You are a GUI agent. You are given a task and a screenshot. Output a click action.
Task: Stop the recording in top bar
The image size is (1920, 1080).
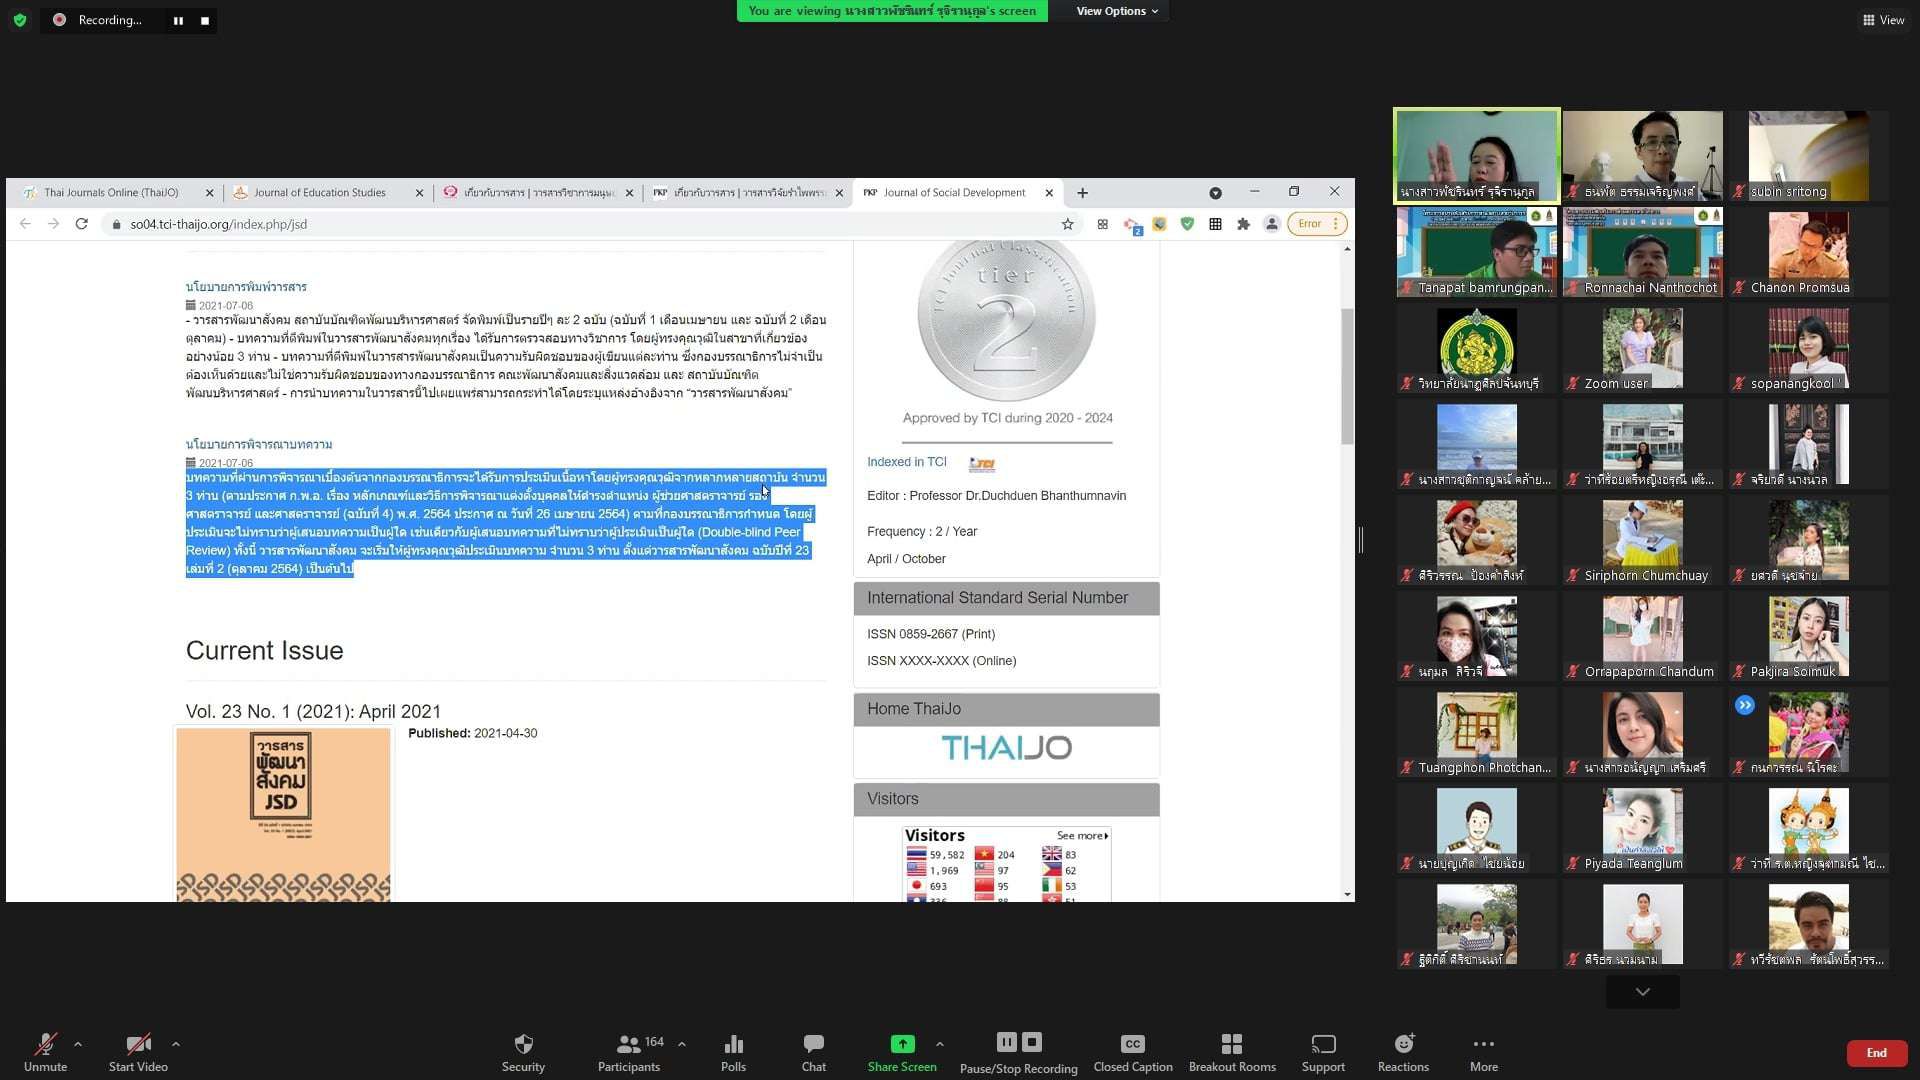point(205,20)
